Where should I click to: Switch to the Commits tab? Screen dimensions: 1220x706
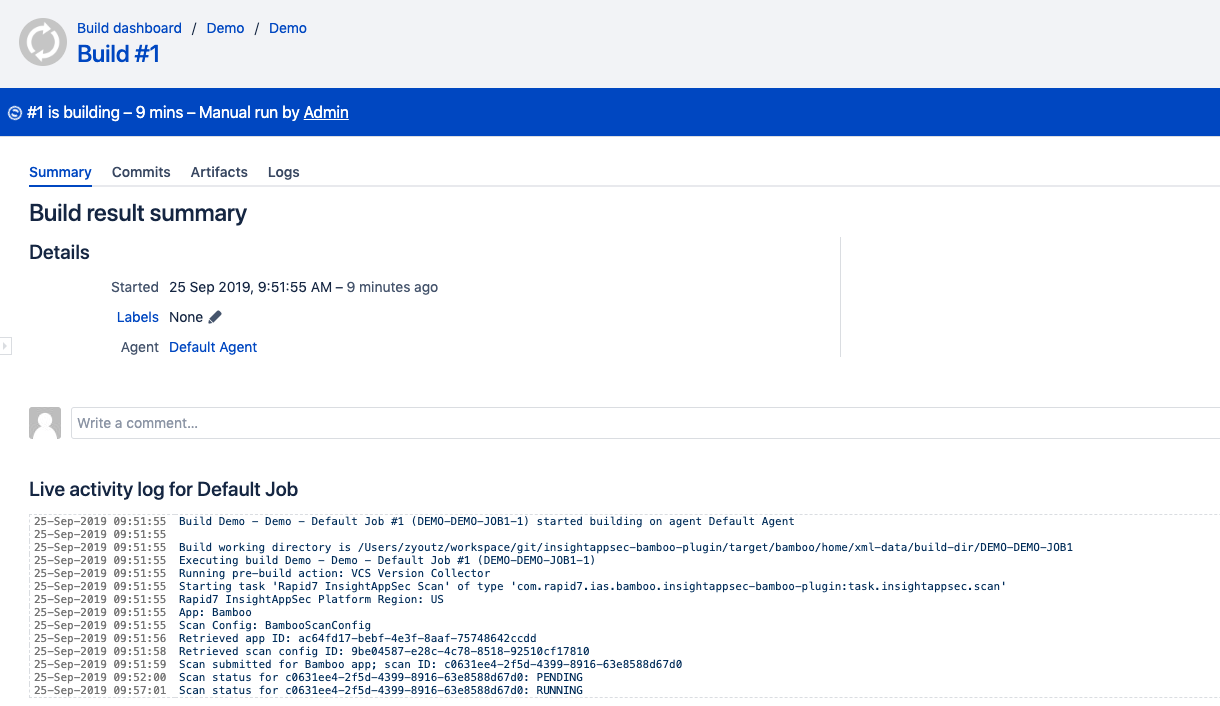[x=141, y=172]
